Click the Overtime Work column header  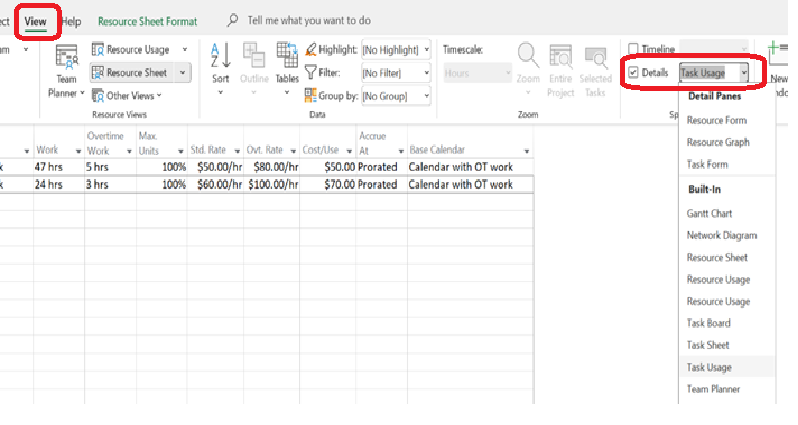click(x=109, y=144)
